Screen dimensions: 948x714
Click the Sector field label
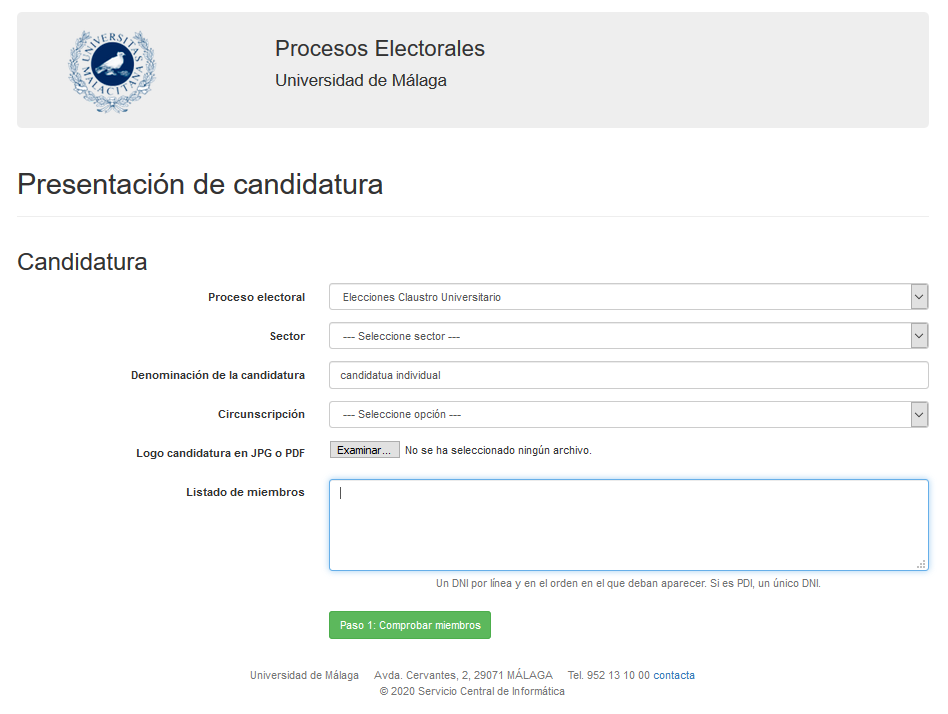click(287, 336)
